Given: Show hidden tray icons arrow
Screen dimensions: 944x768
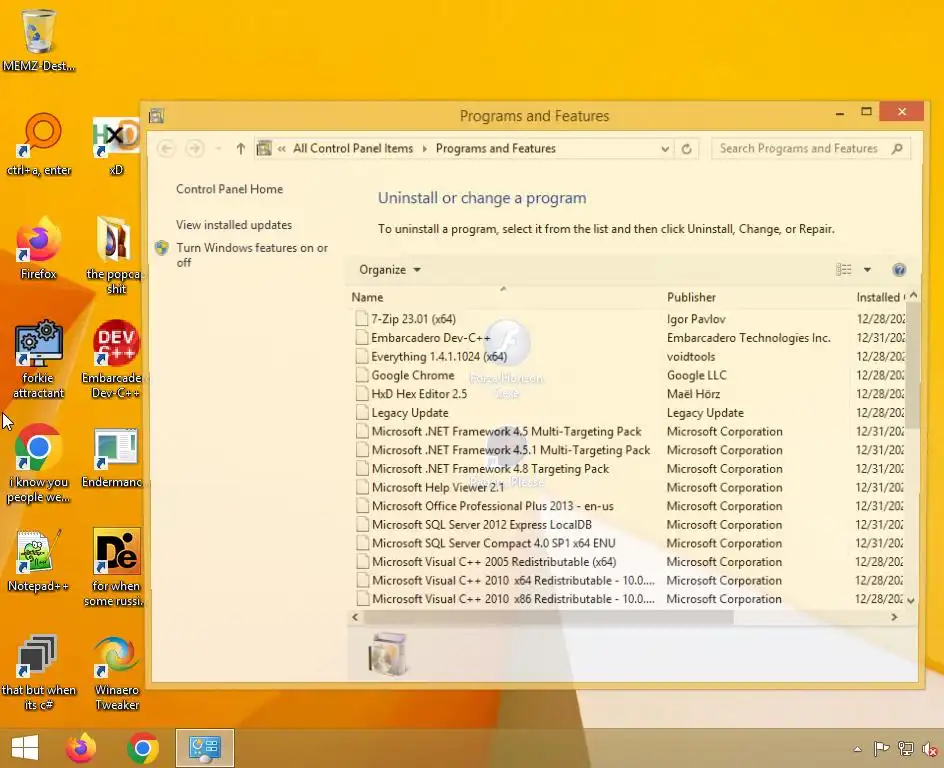Looking at the screenshot, I should point(857,749).
